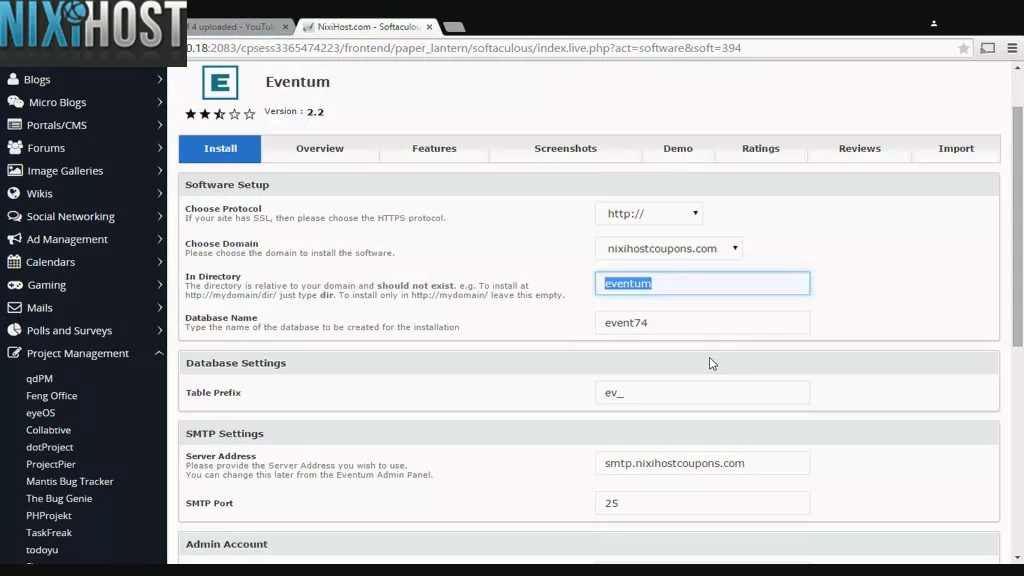Expand the Blogs category
The width and height of the screenshot is (1024, 576).
tap(159, 79)
